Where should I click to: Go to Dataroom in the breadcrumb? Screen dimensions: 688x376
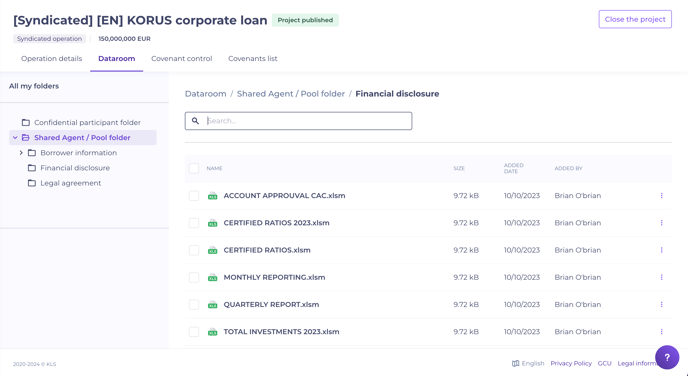[205, 94]
